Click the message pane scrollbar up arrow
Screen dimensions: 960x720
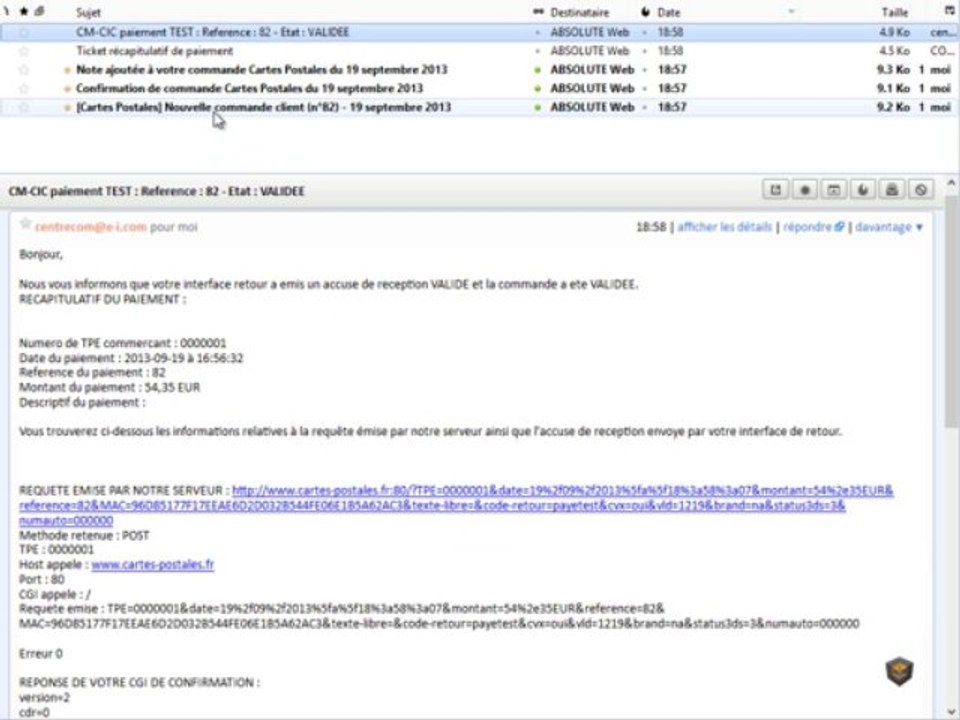coord(951,182)
